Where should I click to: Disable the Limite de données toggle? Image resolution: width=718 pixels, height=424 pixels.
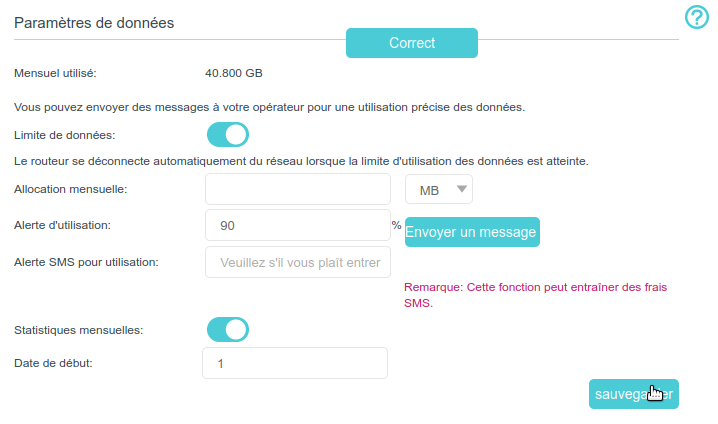227,134
